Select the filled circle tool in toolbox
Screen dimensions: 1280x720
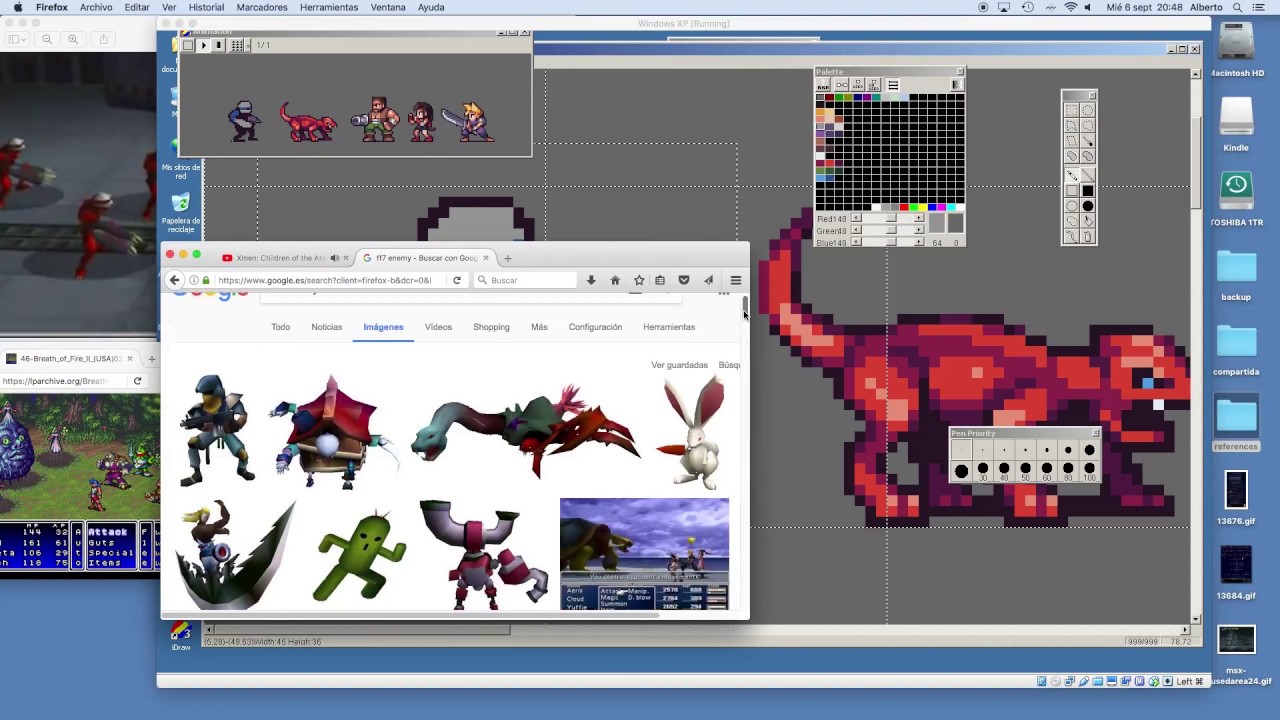(1087, 205)
